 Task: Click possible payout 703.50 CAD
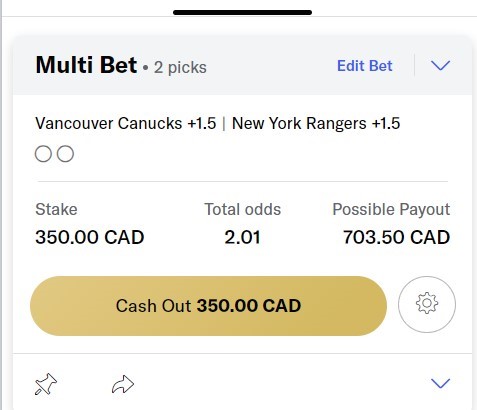[x=397, y=237]
